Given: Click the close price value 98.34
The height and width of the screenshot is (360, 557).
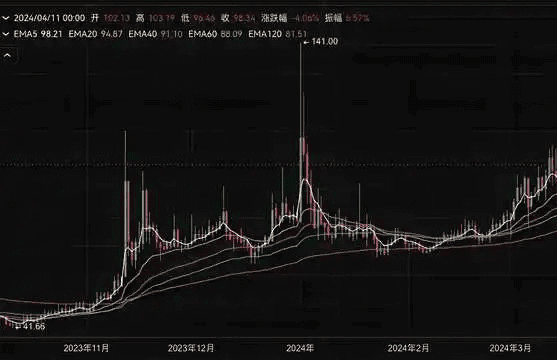Looking at the screenshot, I should pyautogui.click(x=244, y=18).
